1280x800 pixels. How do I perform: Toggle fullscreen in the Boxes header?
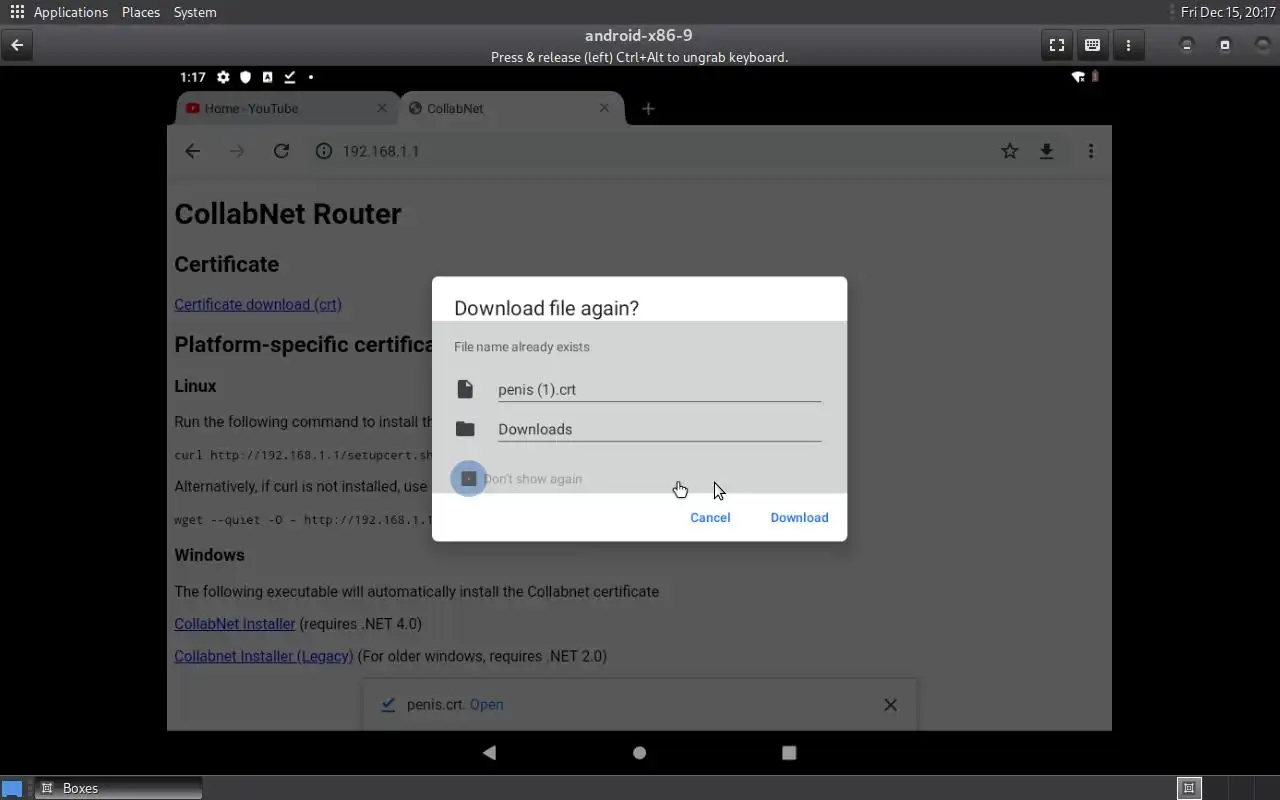(x=1057, y=45)
